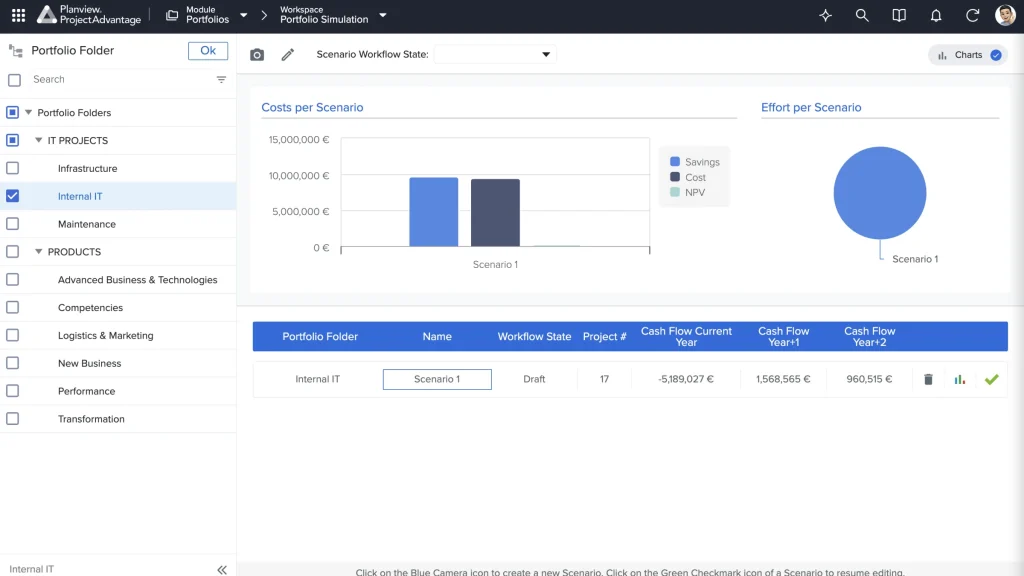Focus the folder Search field
Screen dimensions: 1024x576
(121, 80)
